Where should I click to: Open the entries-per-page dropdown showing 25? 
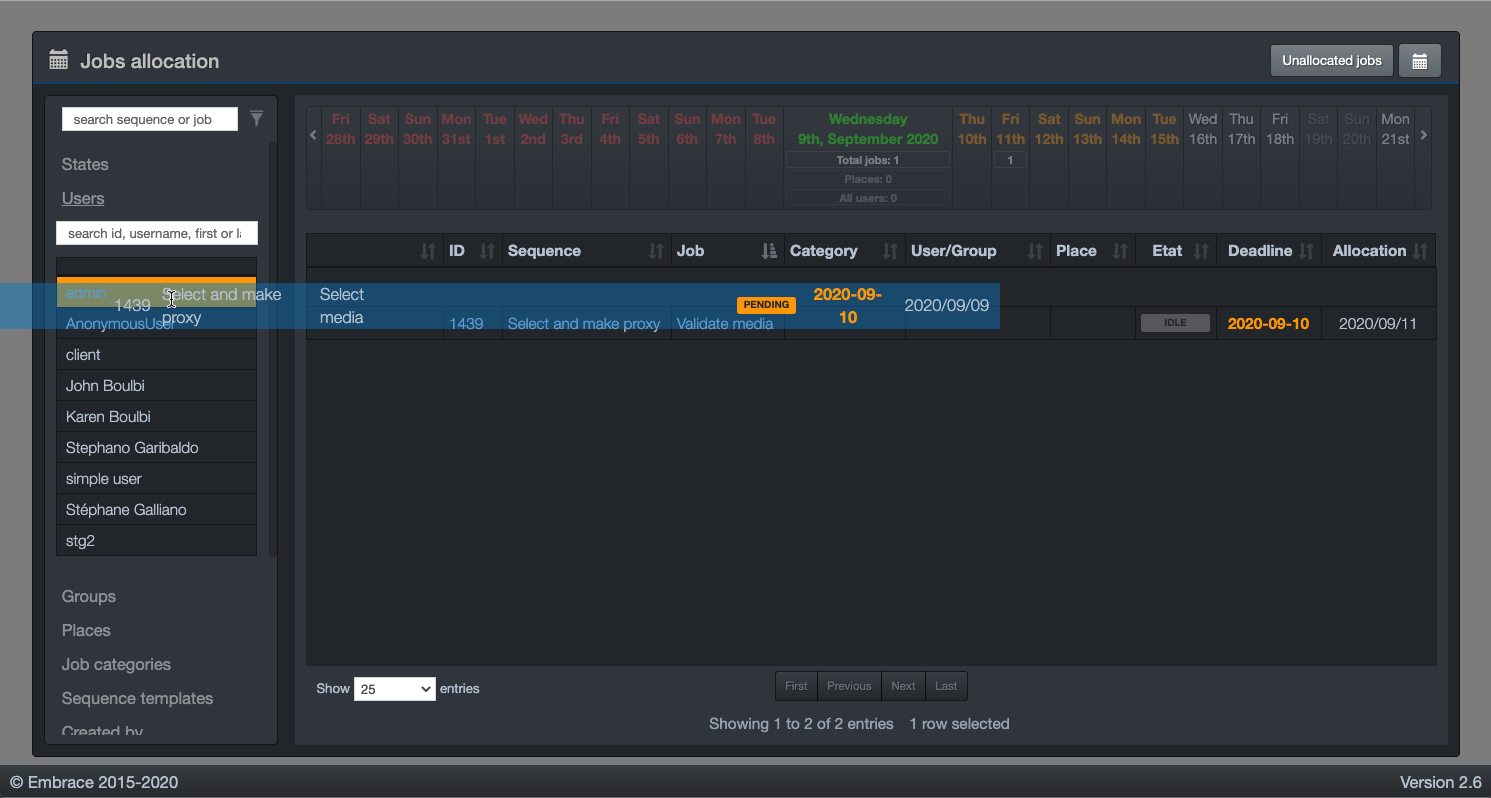coord(395,689)
